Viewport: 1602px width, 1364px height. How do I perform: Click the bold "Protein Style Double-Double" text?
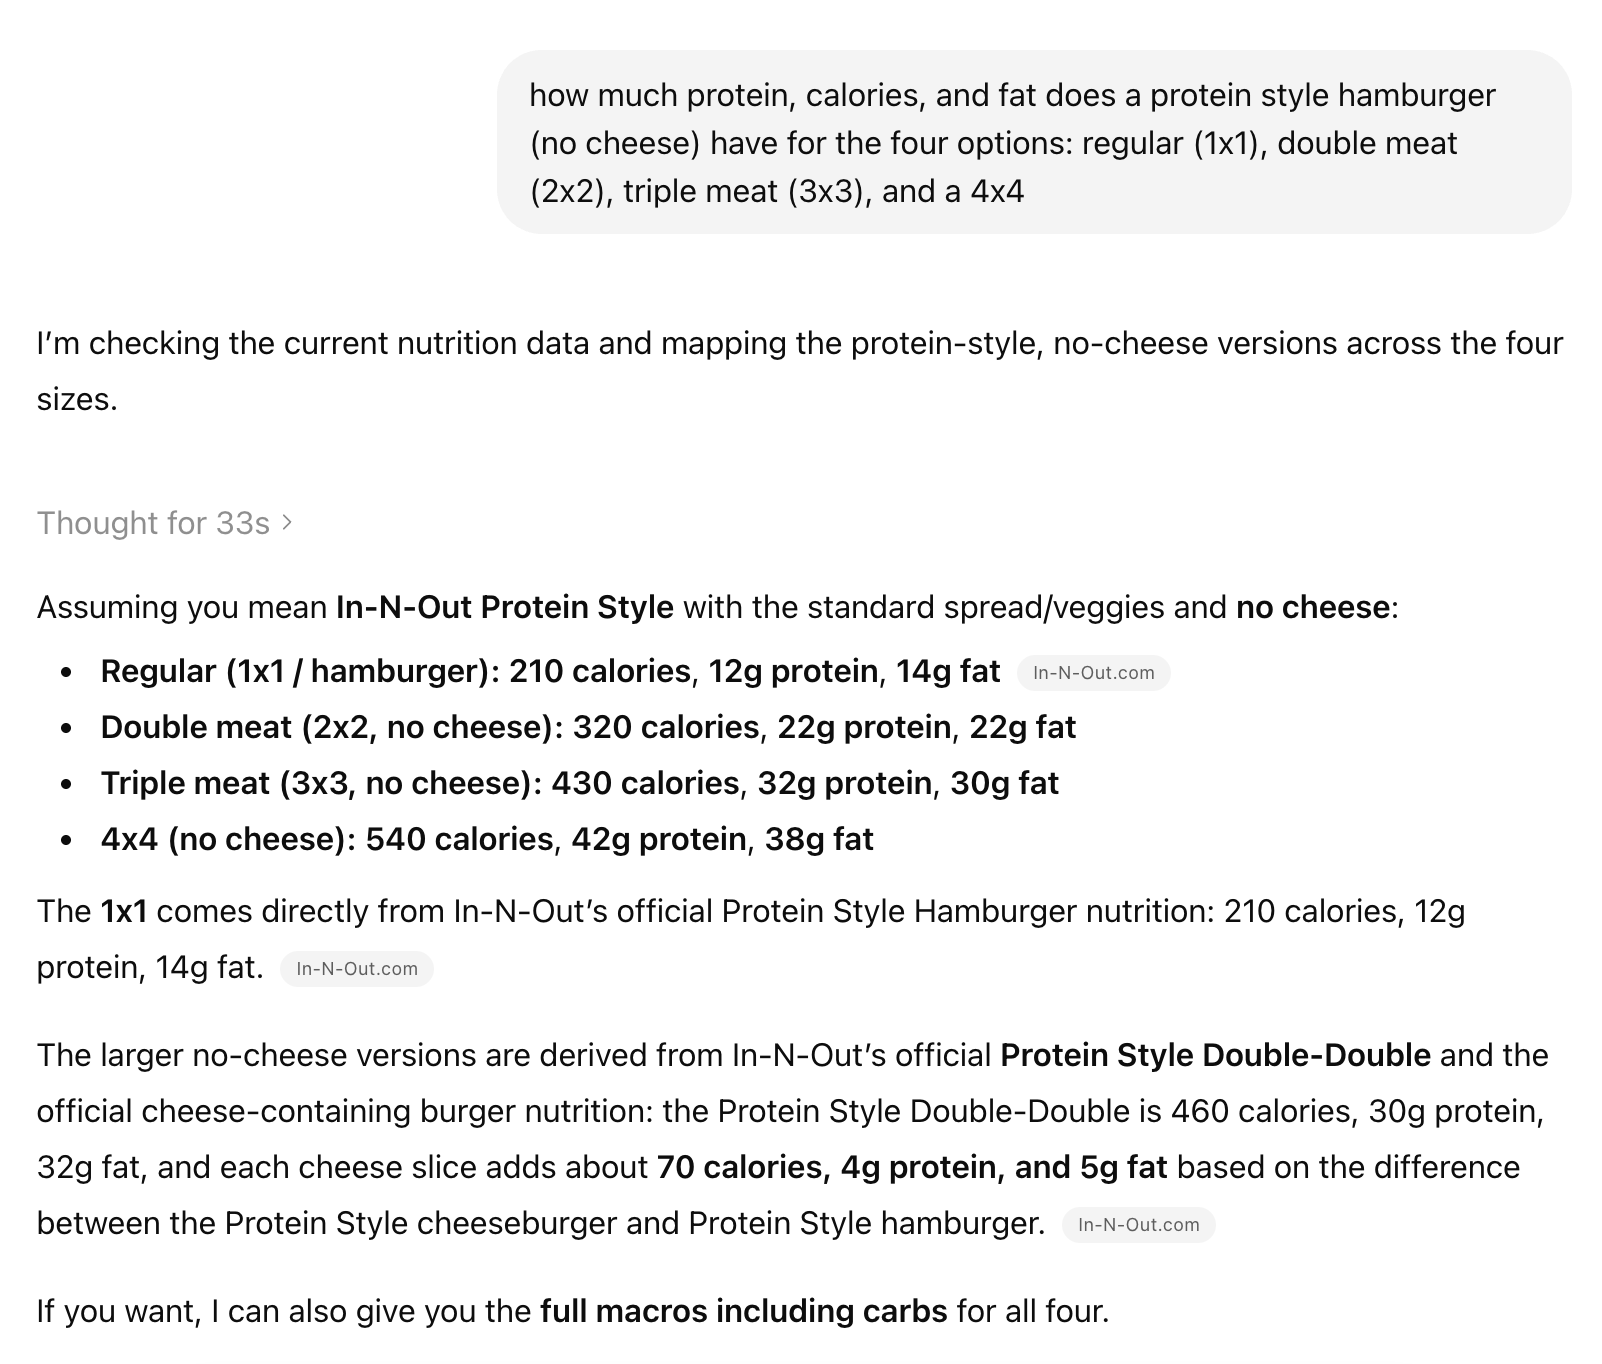pos(1215,1055)
